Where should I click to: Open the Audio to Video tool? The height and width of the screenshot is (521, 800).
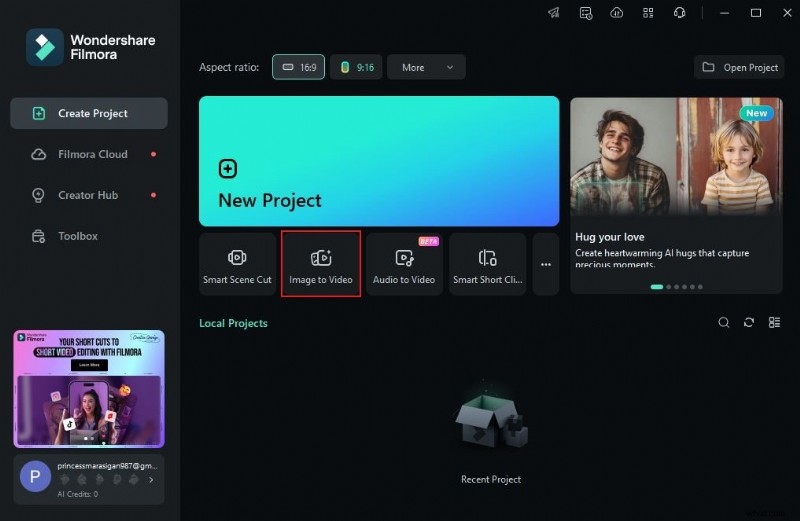coord(404,265)
